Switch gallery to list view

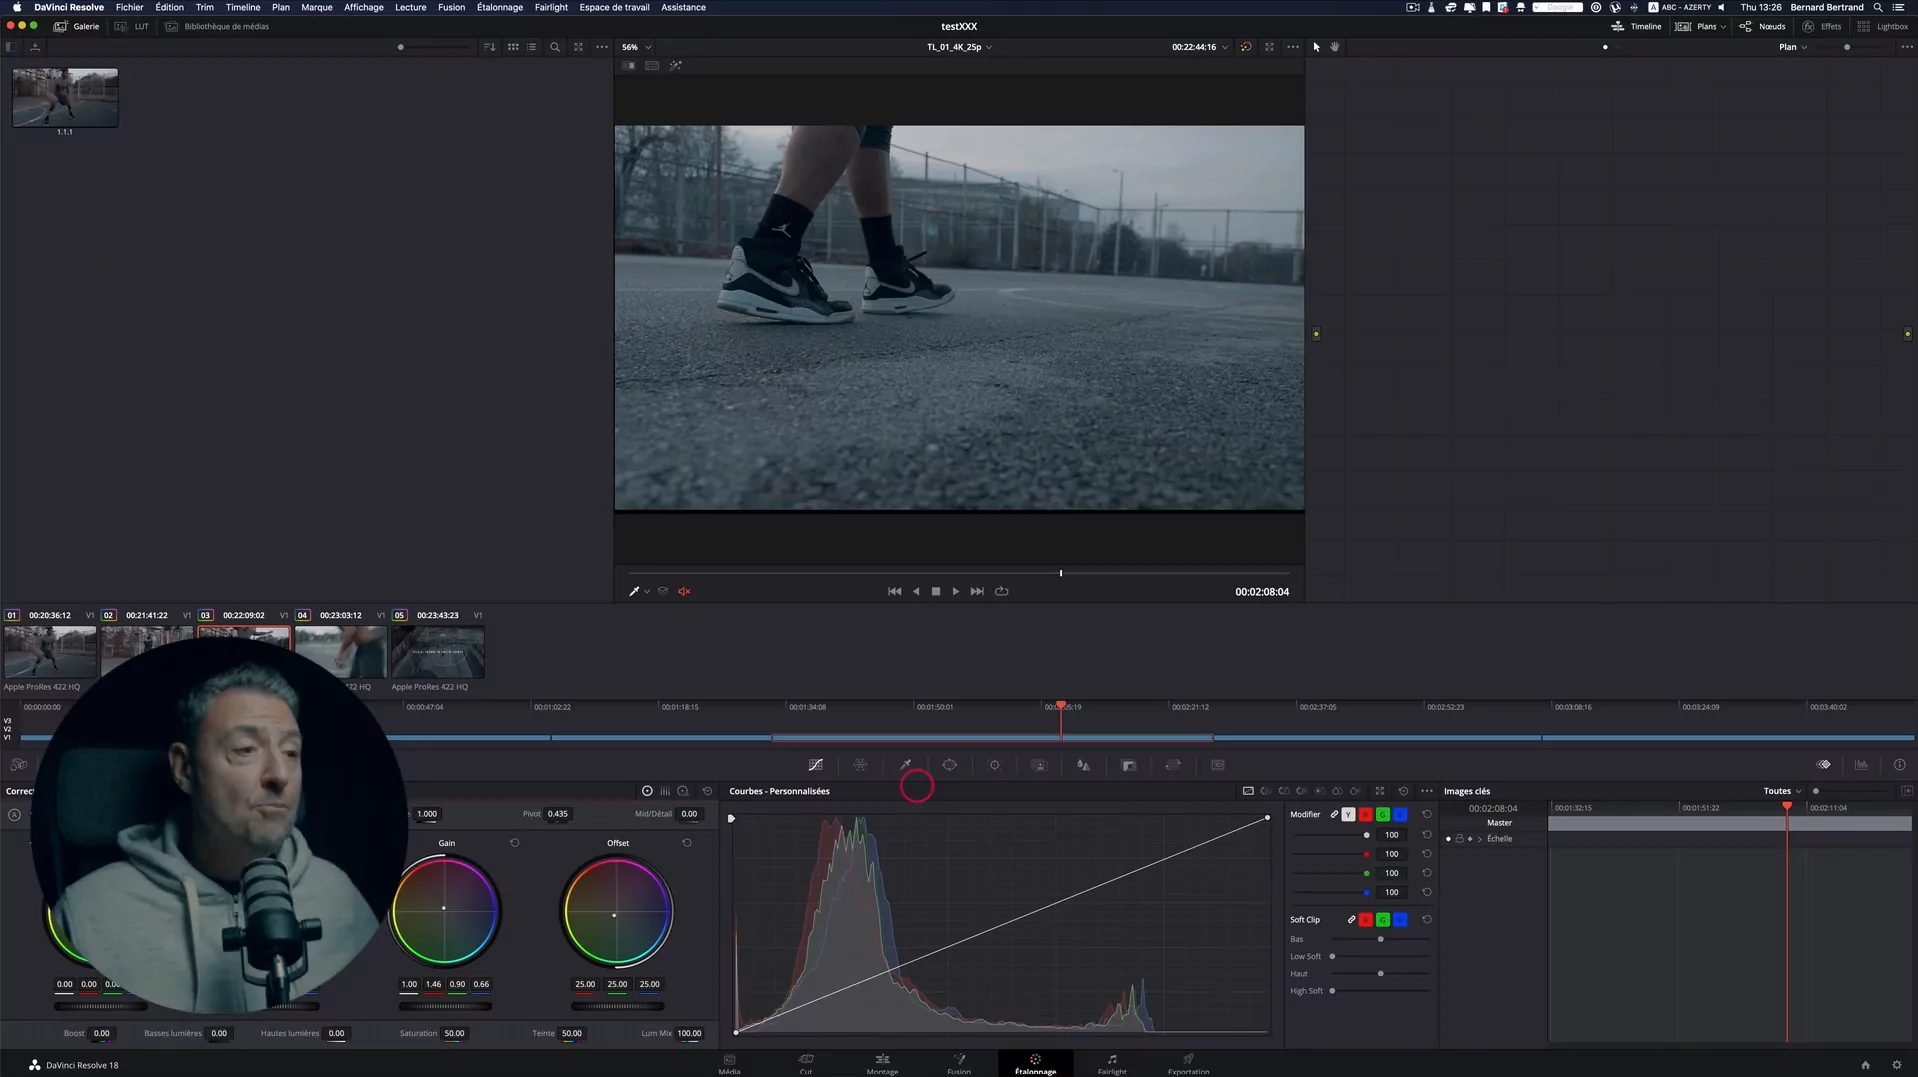532,47
